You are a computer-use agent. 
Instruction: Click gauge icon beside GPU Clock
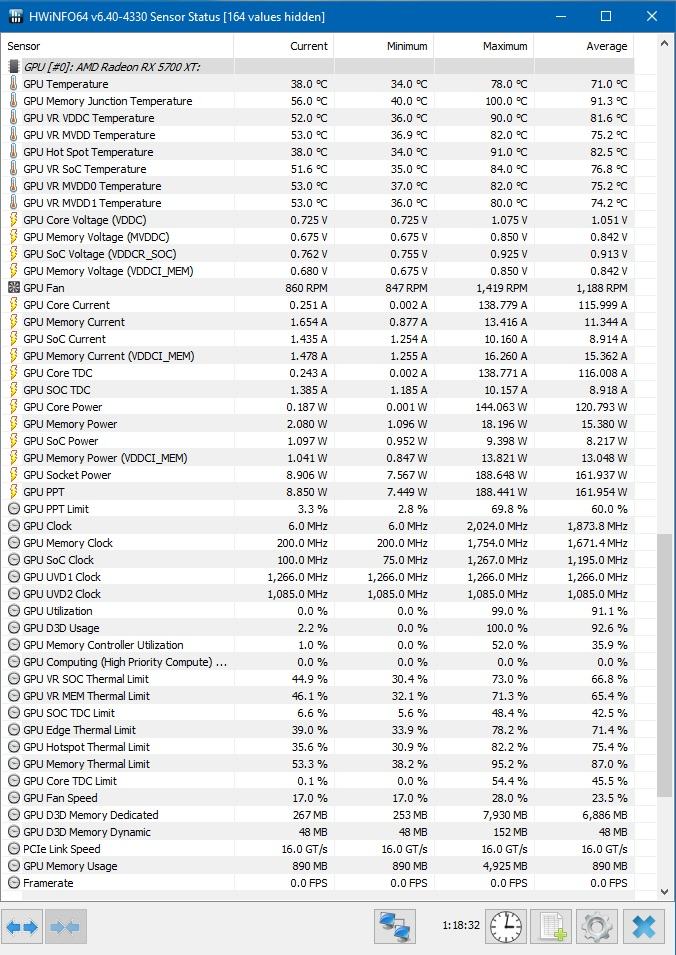pos(14,526)
